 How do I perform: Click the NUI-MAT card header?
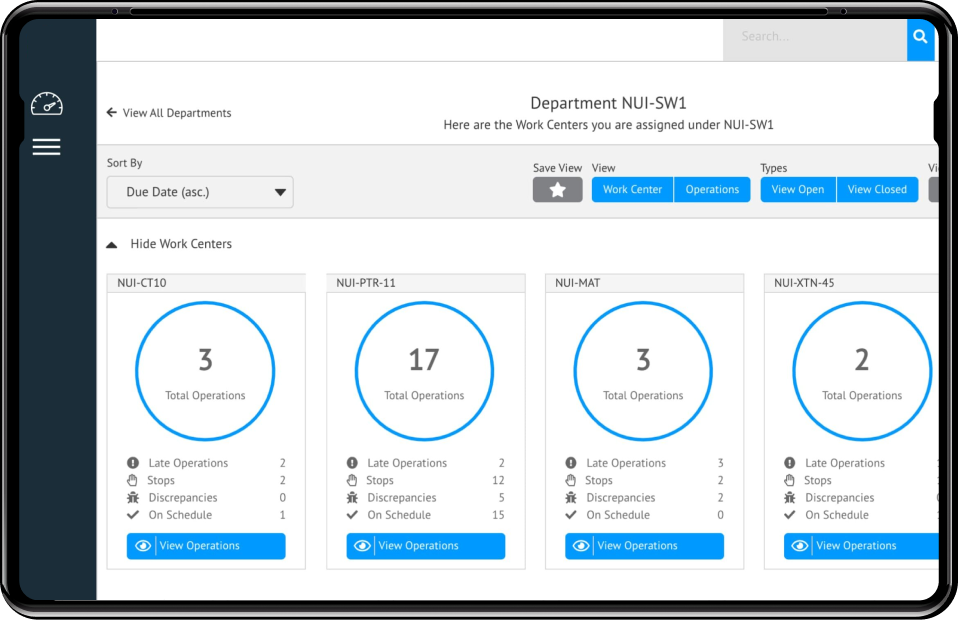(644, 283)
